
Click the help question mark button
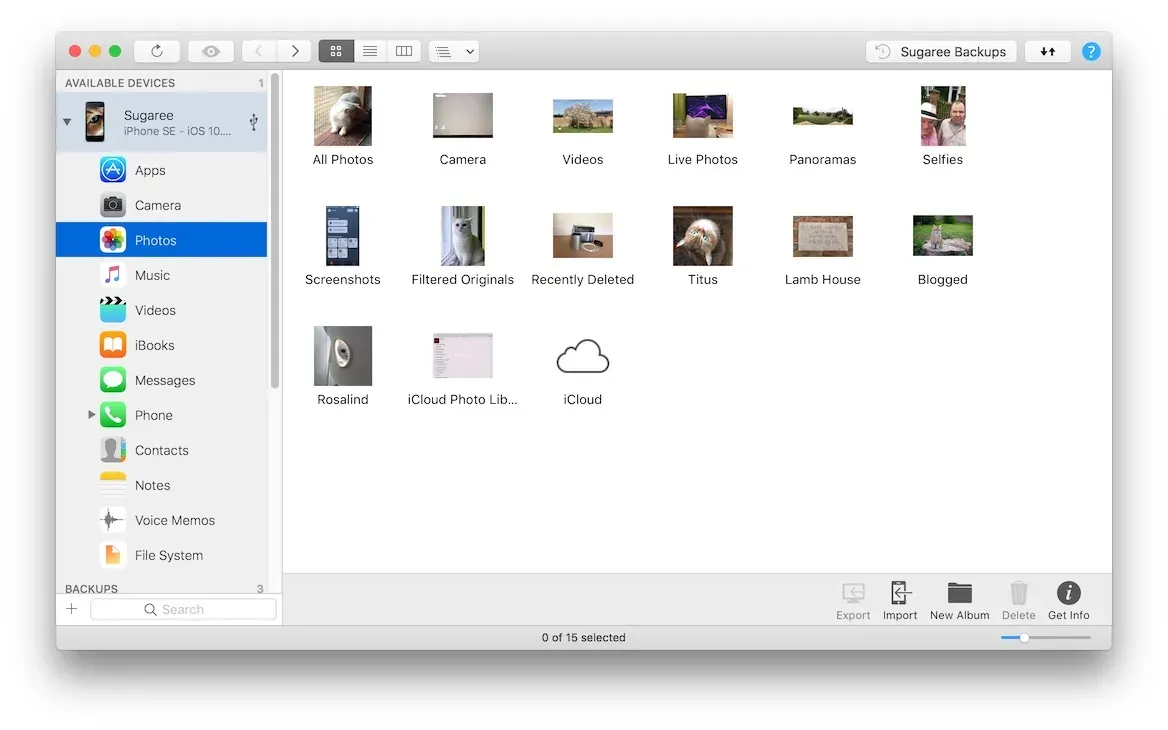point(1091,51)
